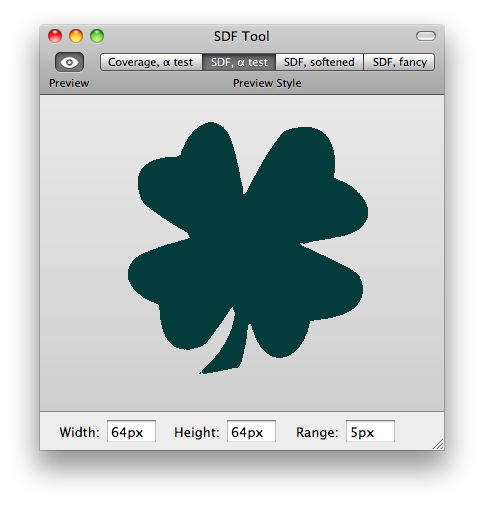Switch to SDF, fancy preview style
The height and width of the screenshot is (505, 484).
click(399, 62)
